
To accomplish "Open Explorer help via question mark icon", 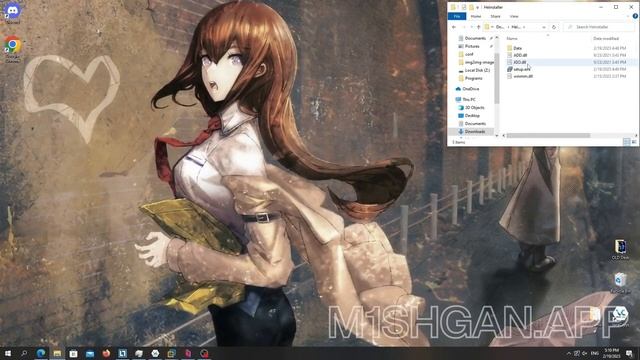I will coord(635,16).
